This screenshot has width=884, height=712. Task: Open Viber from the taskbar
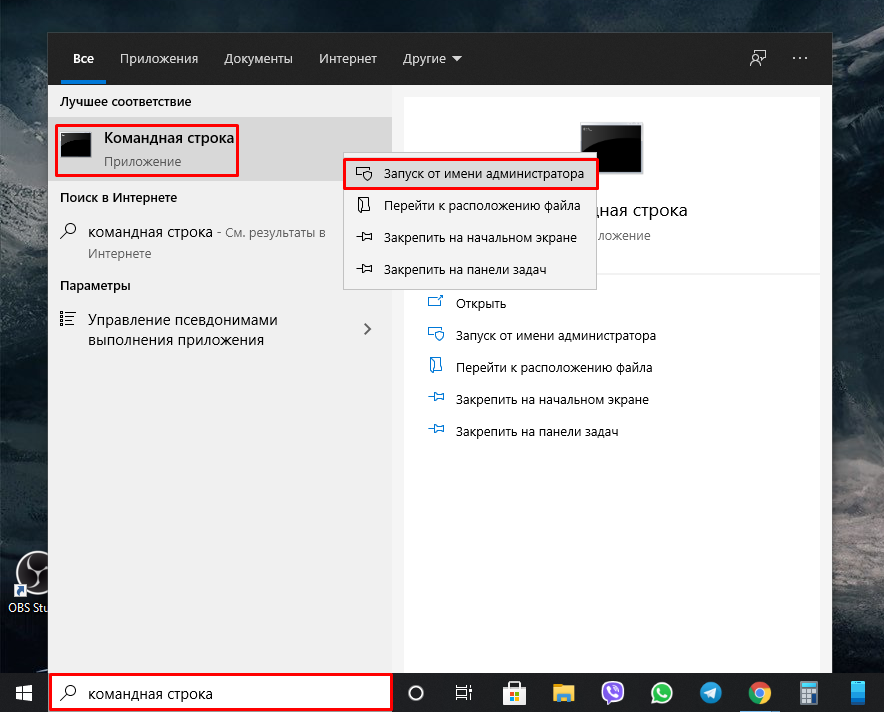point(612,693)
